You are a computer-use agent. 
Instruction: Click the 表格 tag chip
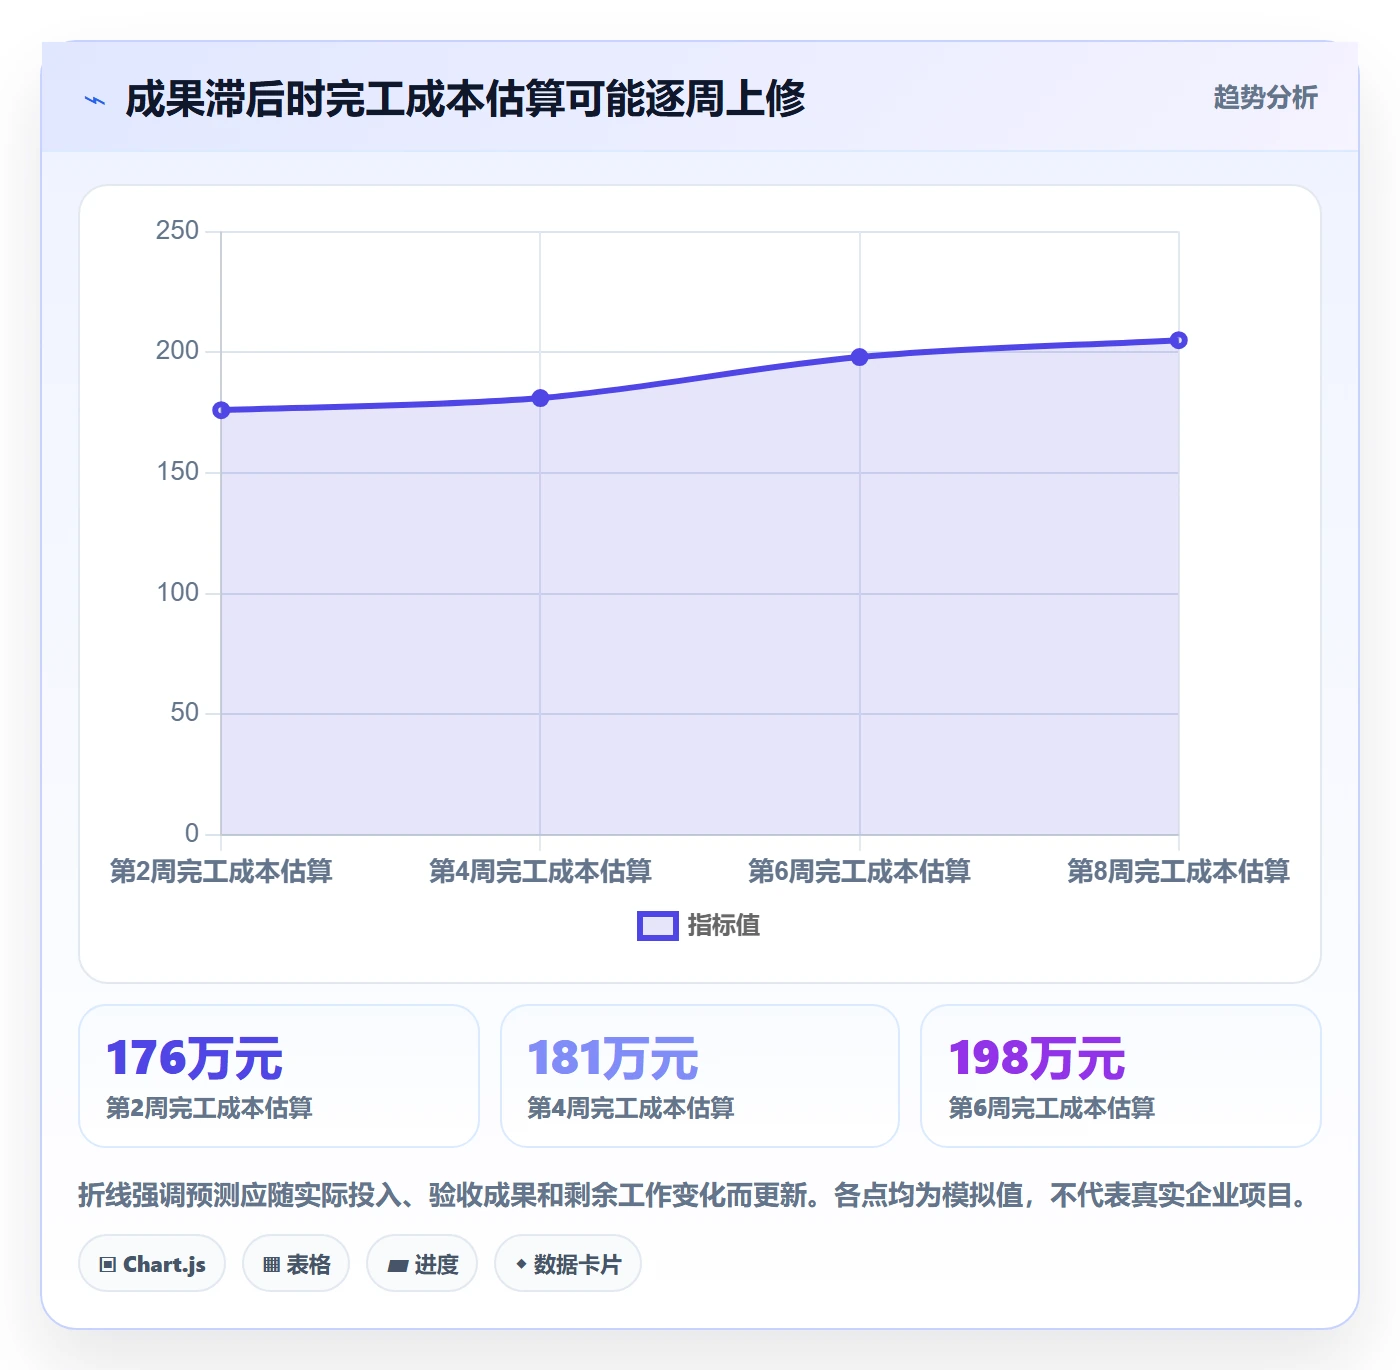point(296,1264)
